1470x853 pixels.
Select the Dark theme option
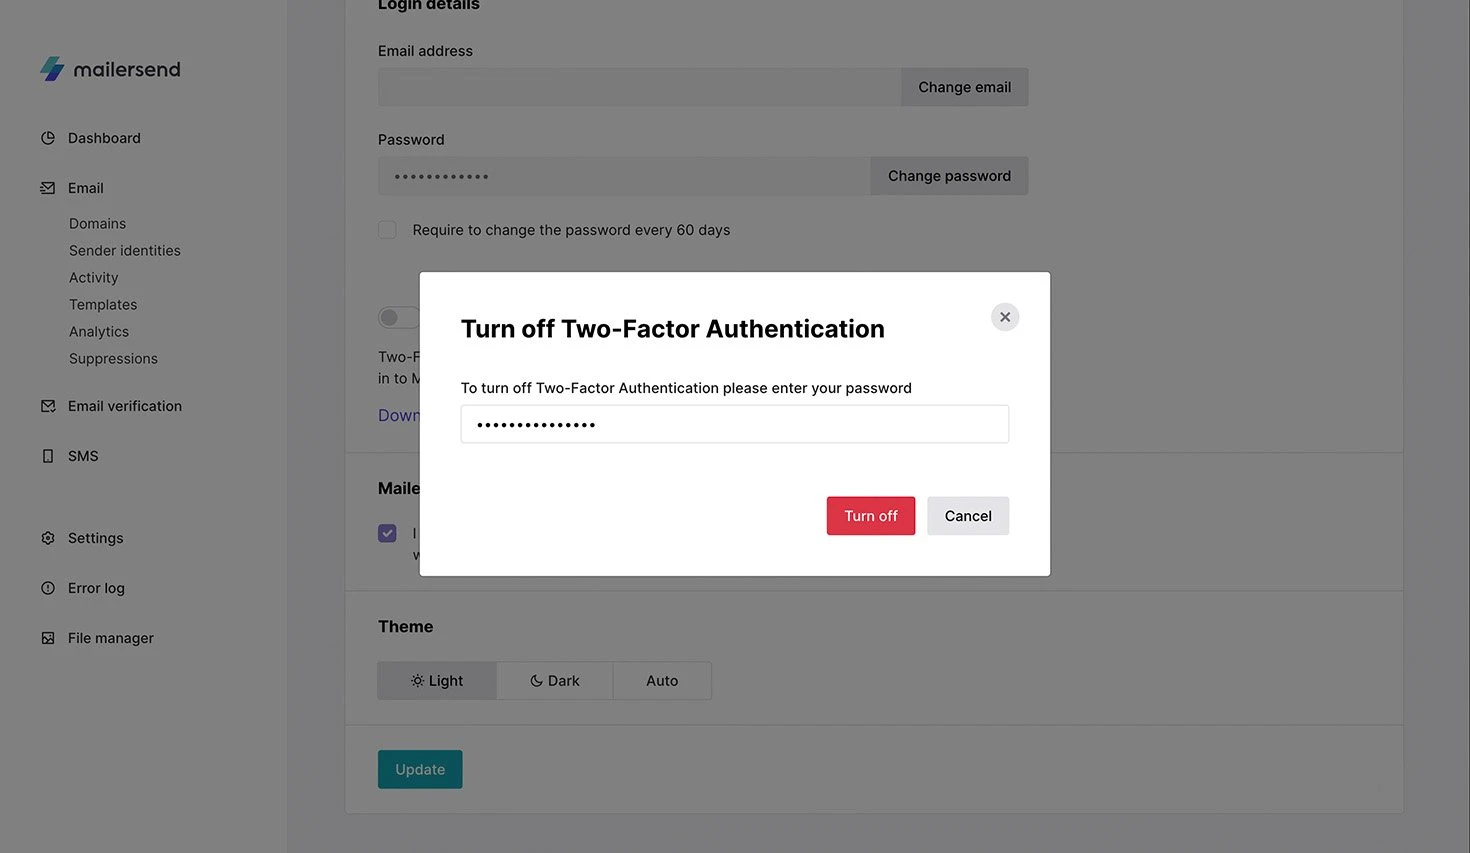555,681
